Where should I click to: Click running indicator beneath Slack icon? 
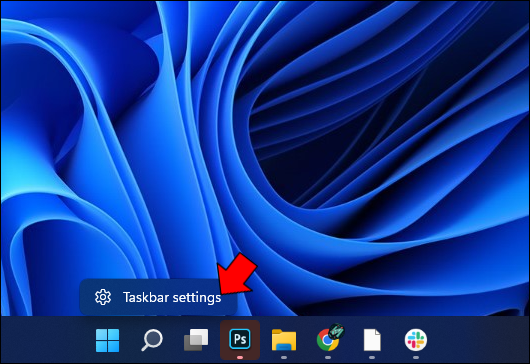tap(416, 357)
